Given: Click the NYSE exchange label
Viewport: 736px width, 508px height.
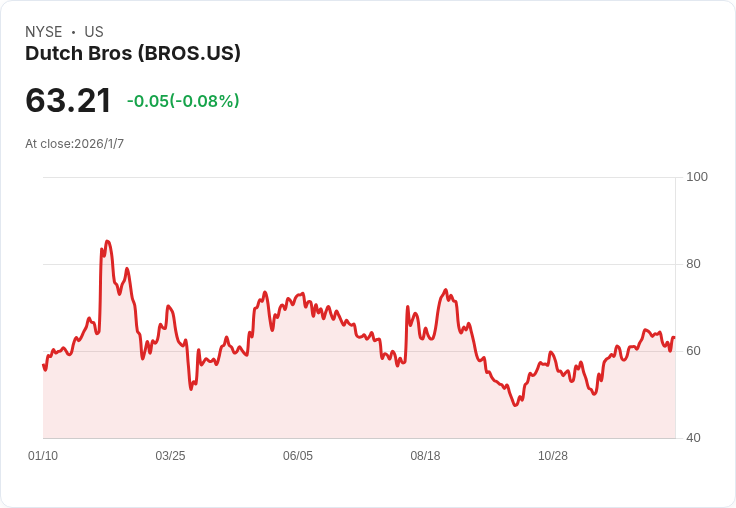Looking at the screenshot, I should pyautogui.click(x=44, y=32).
